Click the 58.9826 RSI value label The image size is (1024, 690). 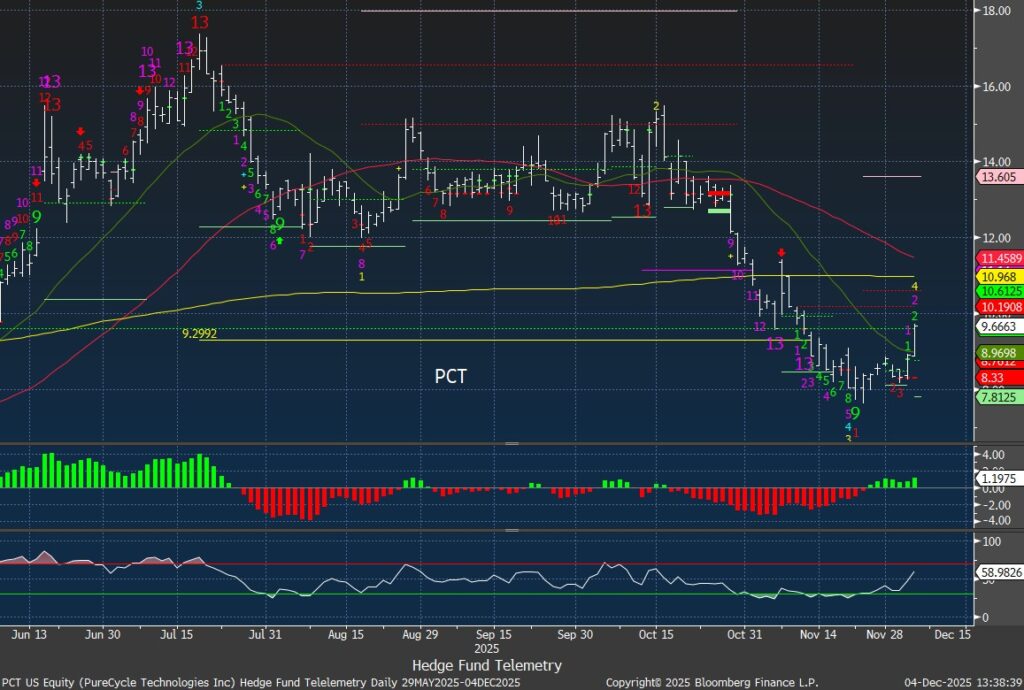[x=997, y=572]
